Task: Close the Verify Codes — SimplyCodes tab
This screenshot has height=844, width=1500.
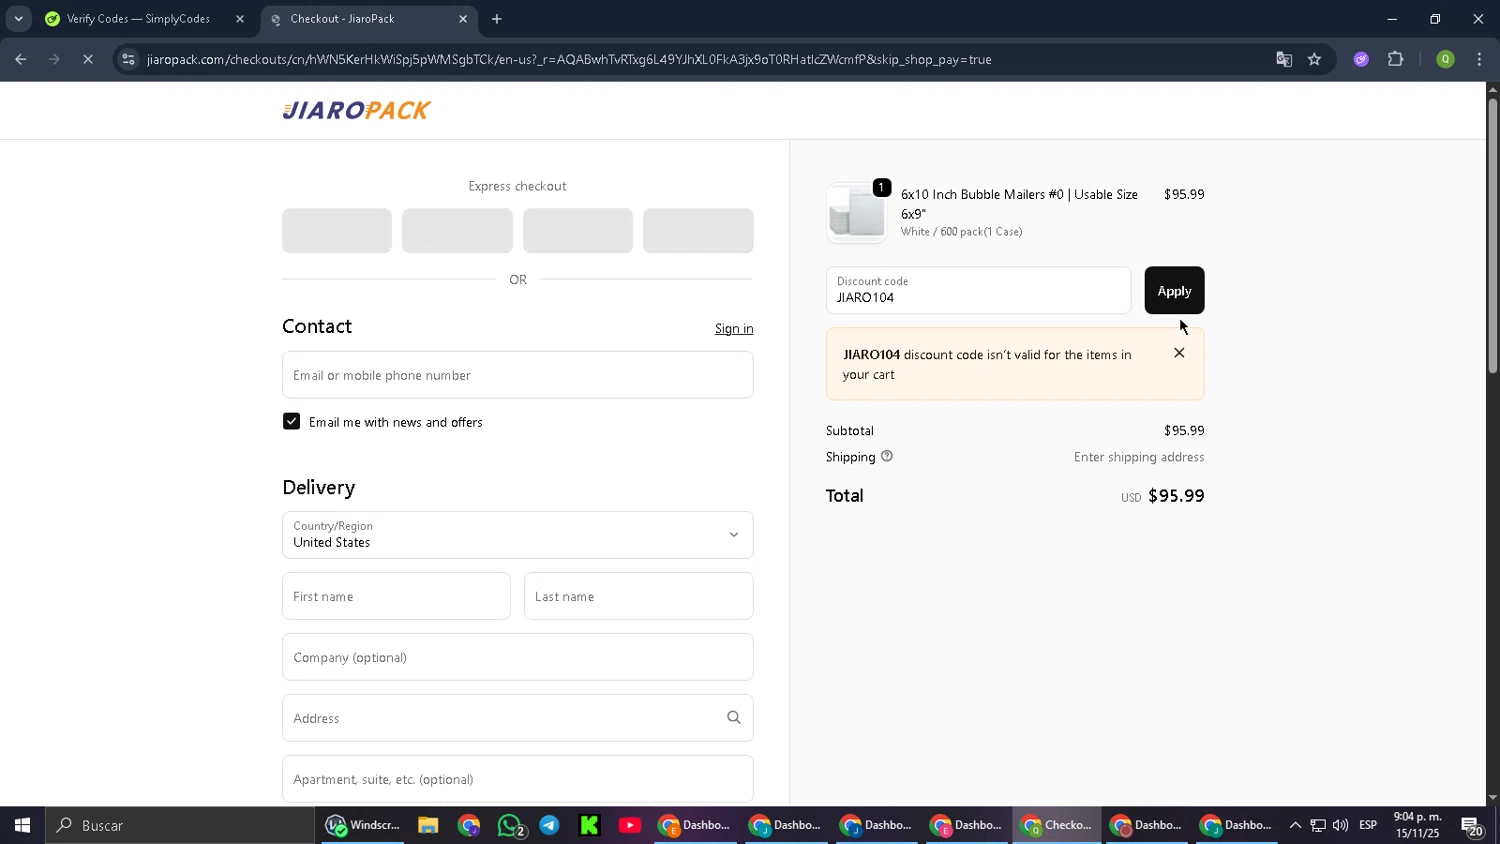Action: point(240,19)
